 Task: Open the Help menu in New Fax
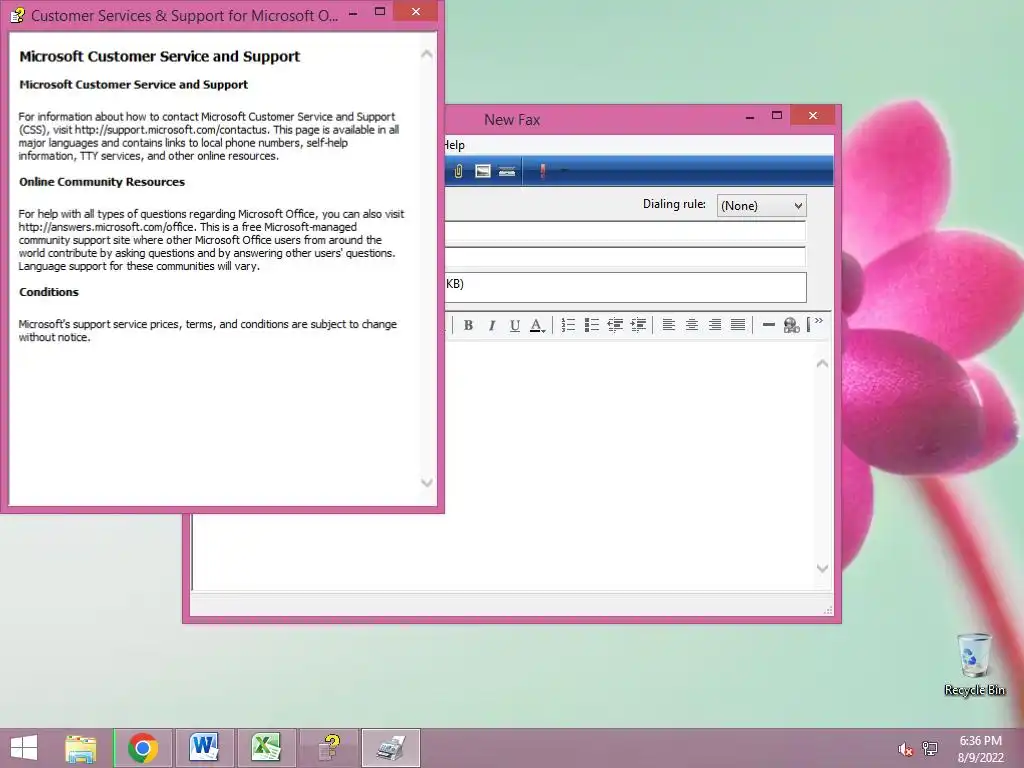coord(455,145)
